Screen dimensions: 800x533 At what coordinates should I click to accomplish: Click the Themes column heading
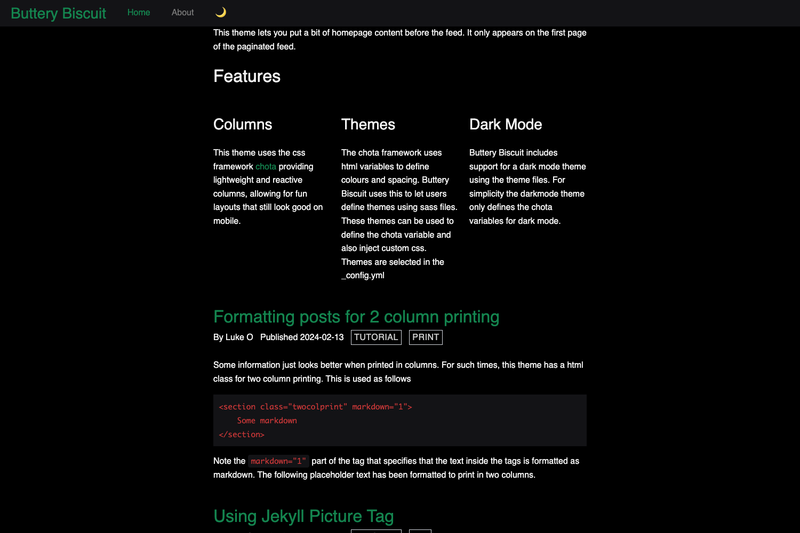[x=368, y=124]
